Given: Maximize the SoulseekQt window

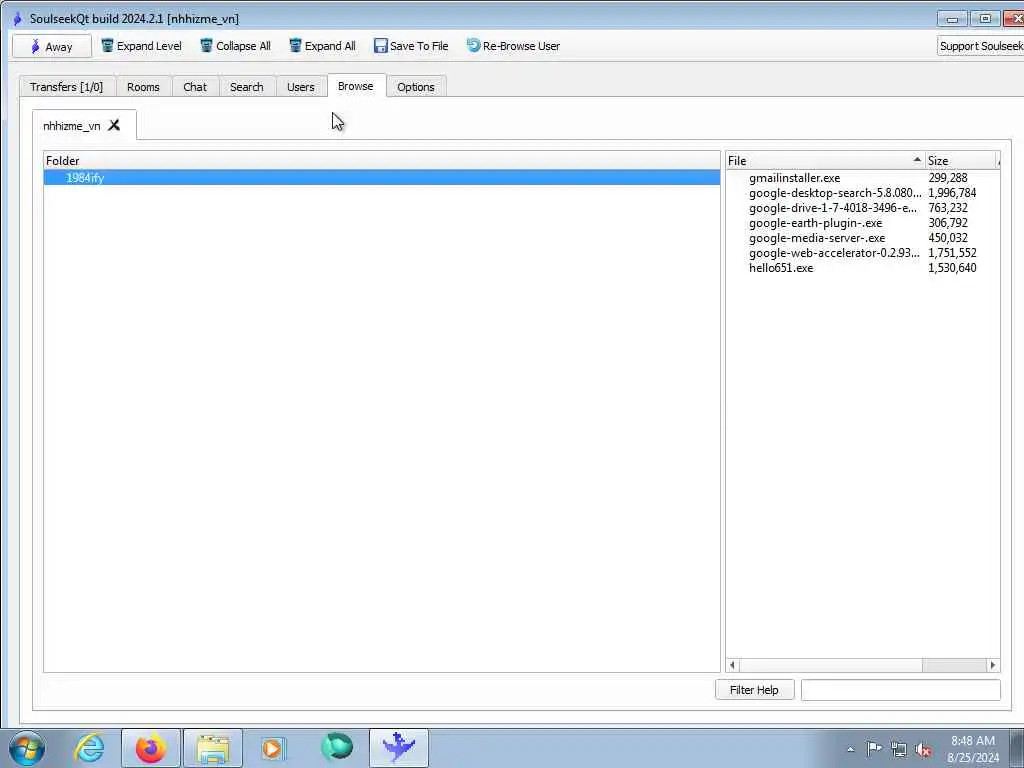Looking at the screenshot, I should tap(985, 19).
